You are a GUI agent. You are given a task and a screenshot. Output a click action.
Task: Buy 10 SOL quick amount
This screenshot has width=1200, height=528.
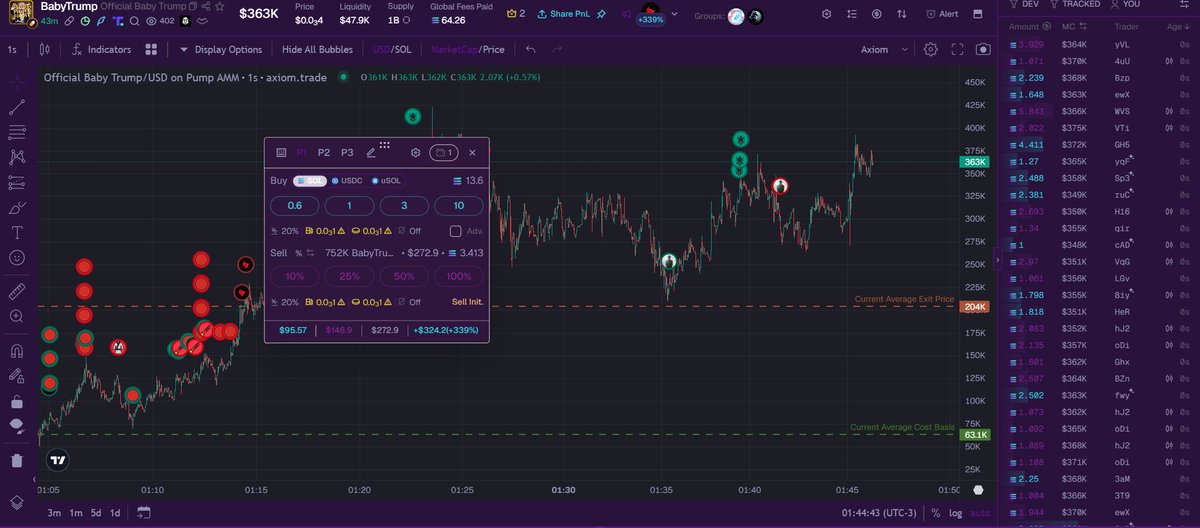(x=459, y=206)
